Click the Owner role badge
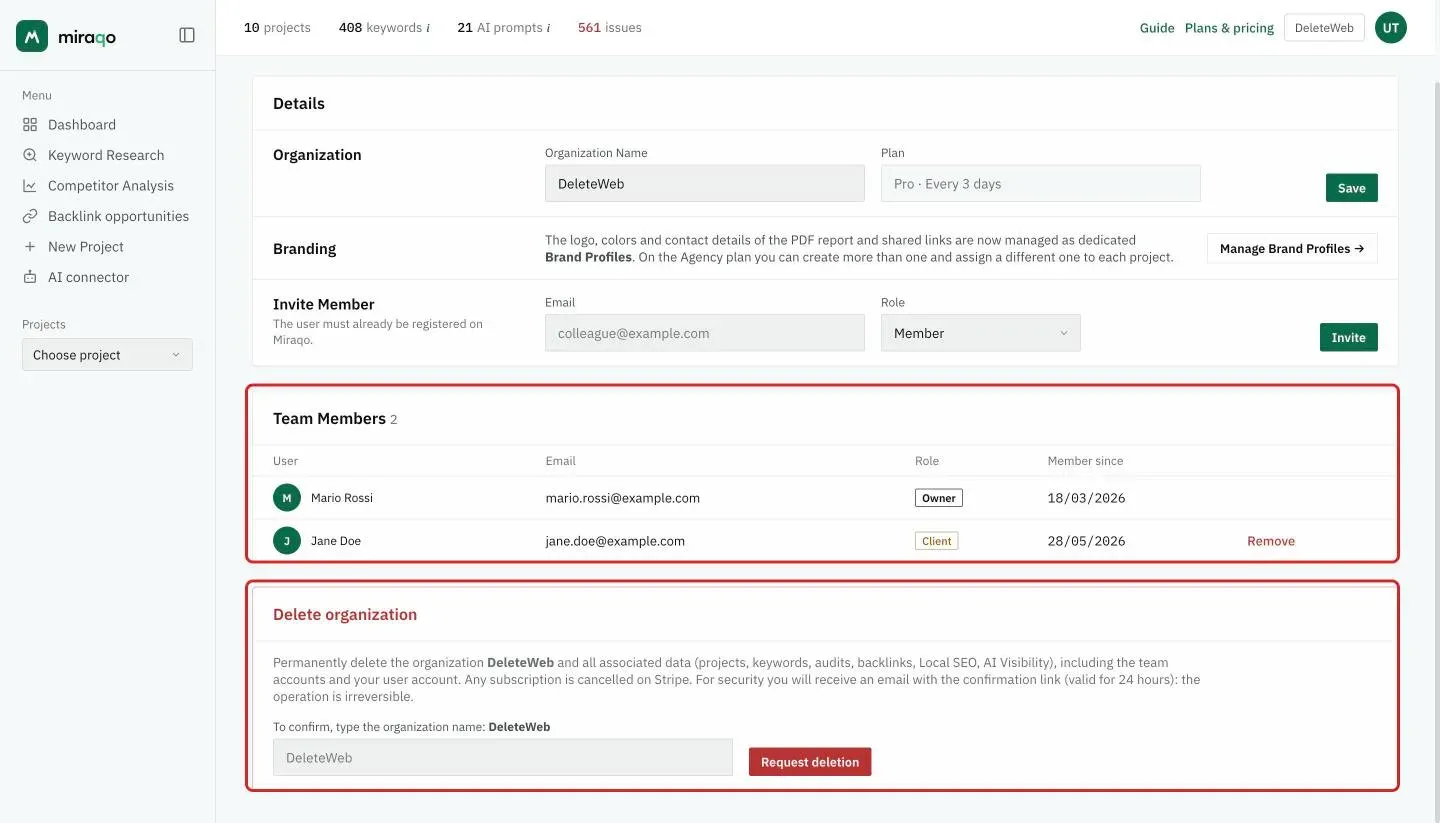The width and height of the screenshot is (1440, 823). (x=939, y=498)
